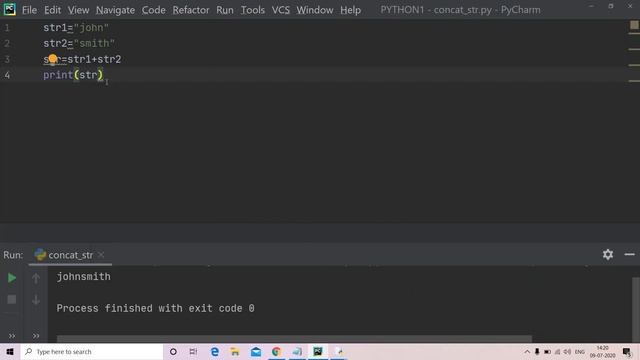Click the taskbar app left of PyCharm
This screenshot has height=360, width=640.
(x=297, y=351)
